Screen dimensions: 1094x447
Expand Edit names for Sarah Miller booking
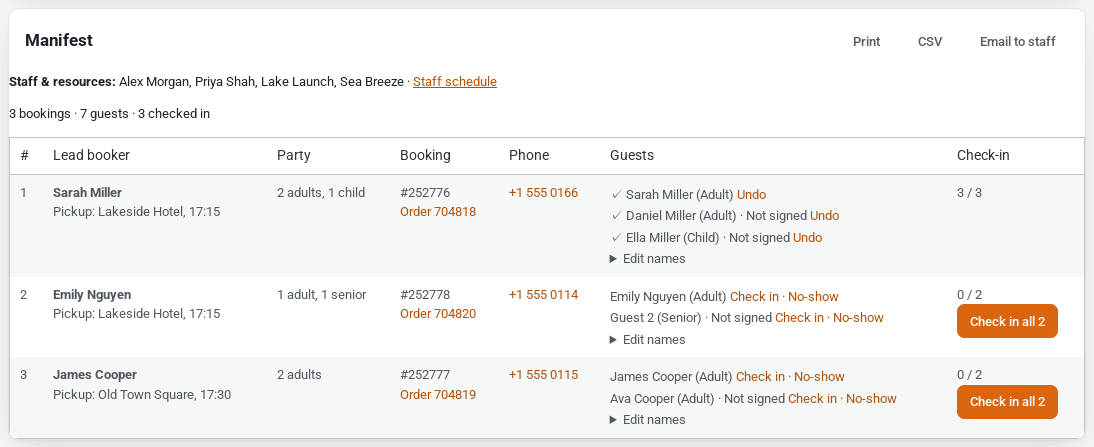coord(647,259)
